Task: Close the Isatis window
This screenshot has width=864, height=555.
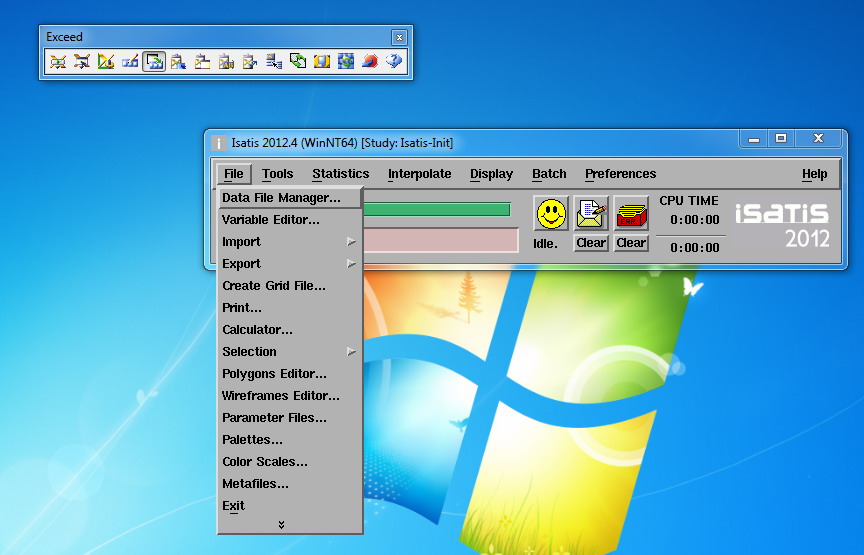Action: pyautogui.click(x=818, y=139)
